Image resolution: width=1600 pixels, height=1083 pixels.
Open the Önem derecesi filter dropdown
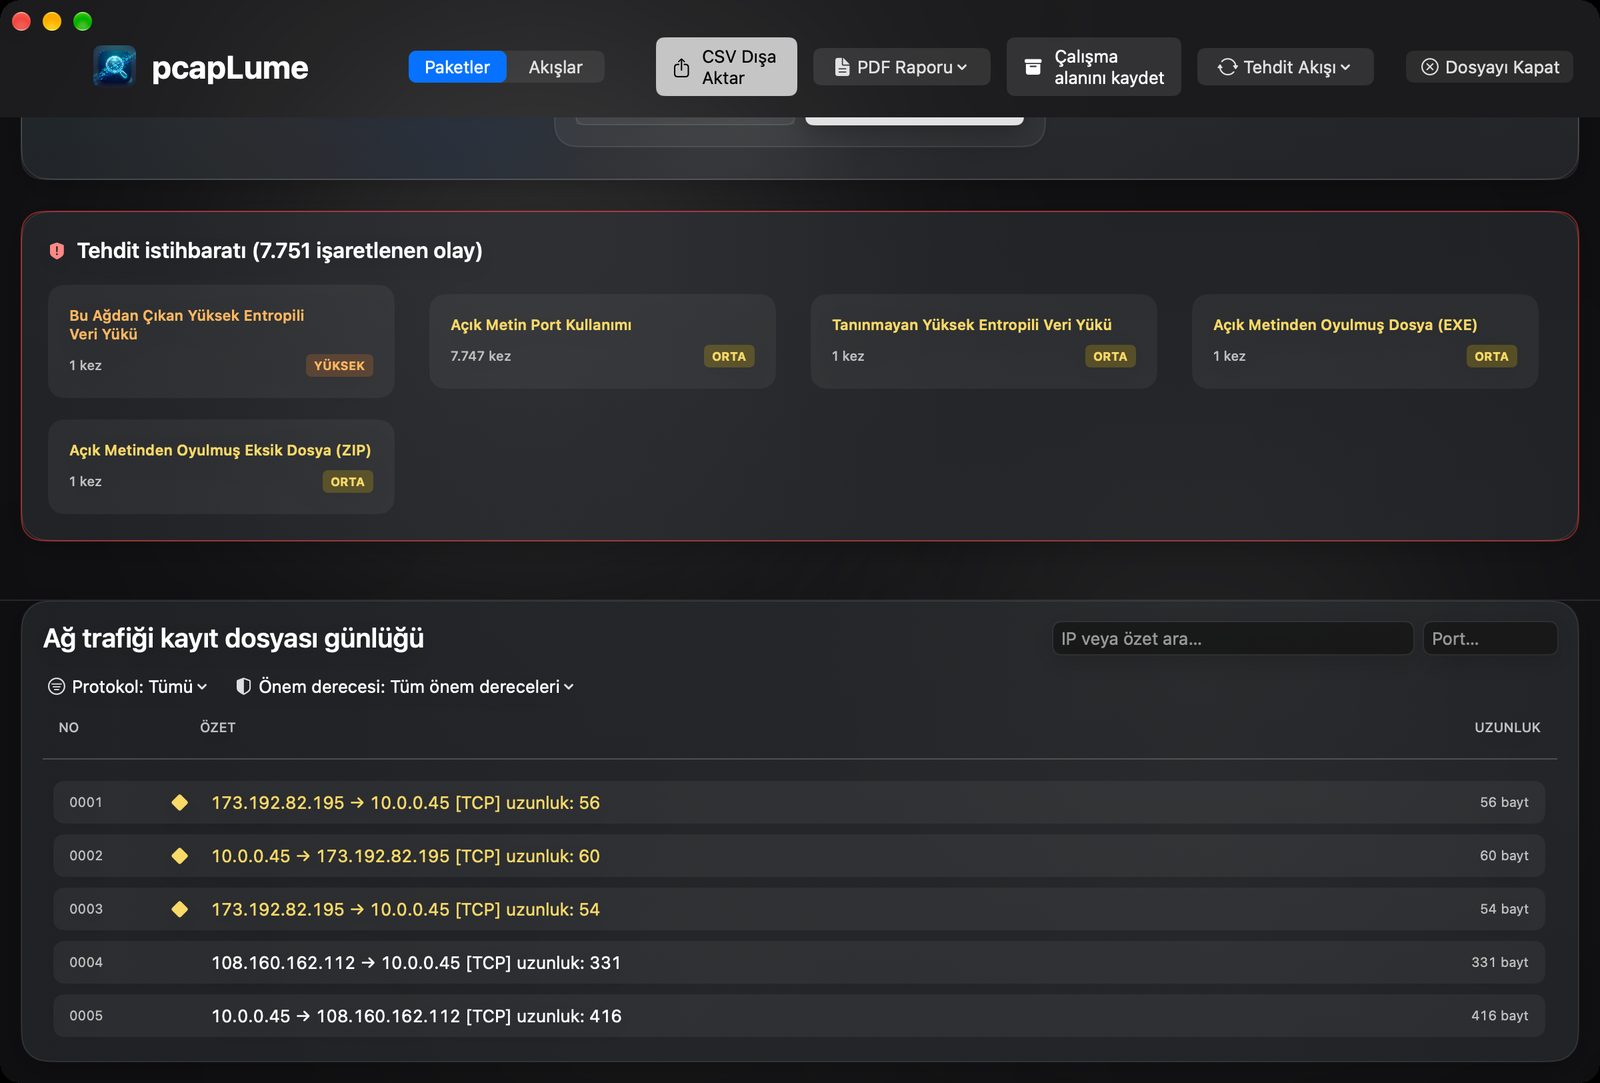click(x=405, y=687)
